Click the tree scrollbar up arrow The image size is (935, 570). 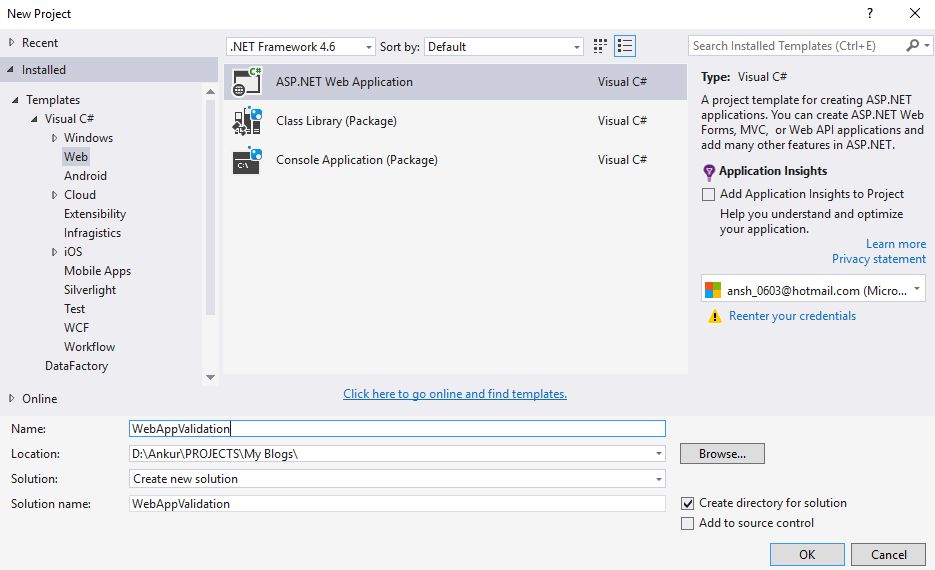(210, 92)
